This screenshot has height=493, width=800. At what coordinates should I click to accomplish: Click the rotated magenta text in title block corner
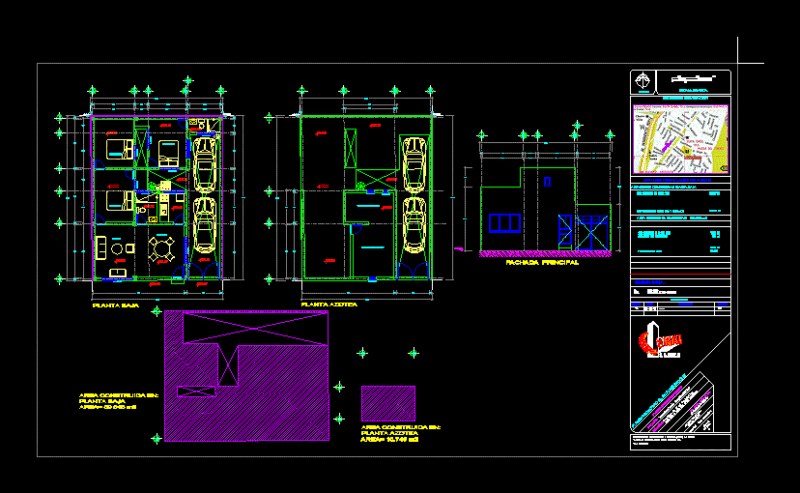pyautogui.click(x=665, y=399)
